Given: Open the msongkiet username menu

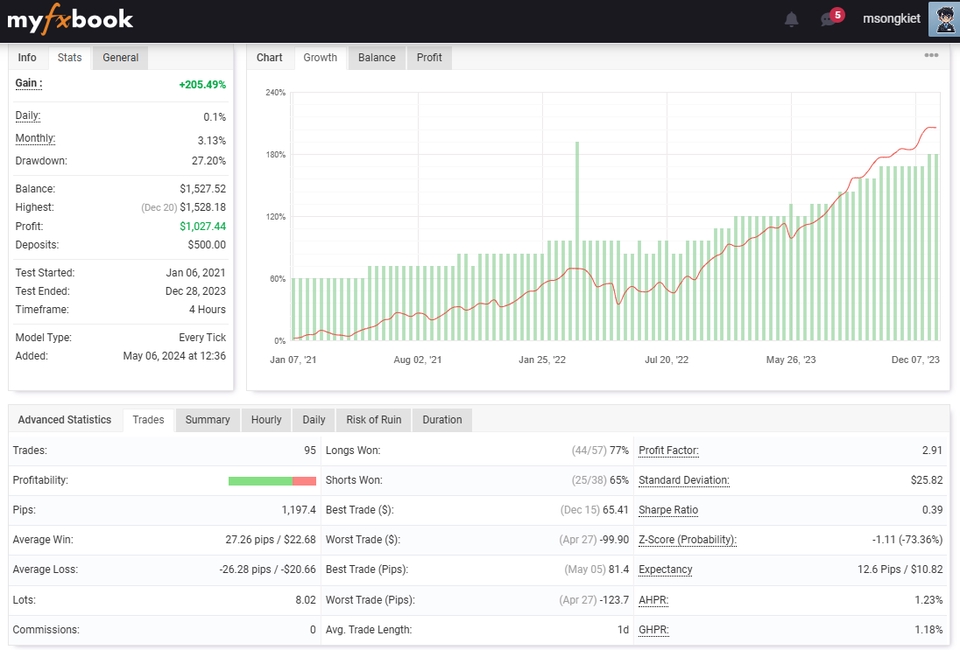Looking at the screenshot, I should 892,19.
